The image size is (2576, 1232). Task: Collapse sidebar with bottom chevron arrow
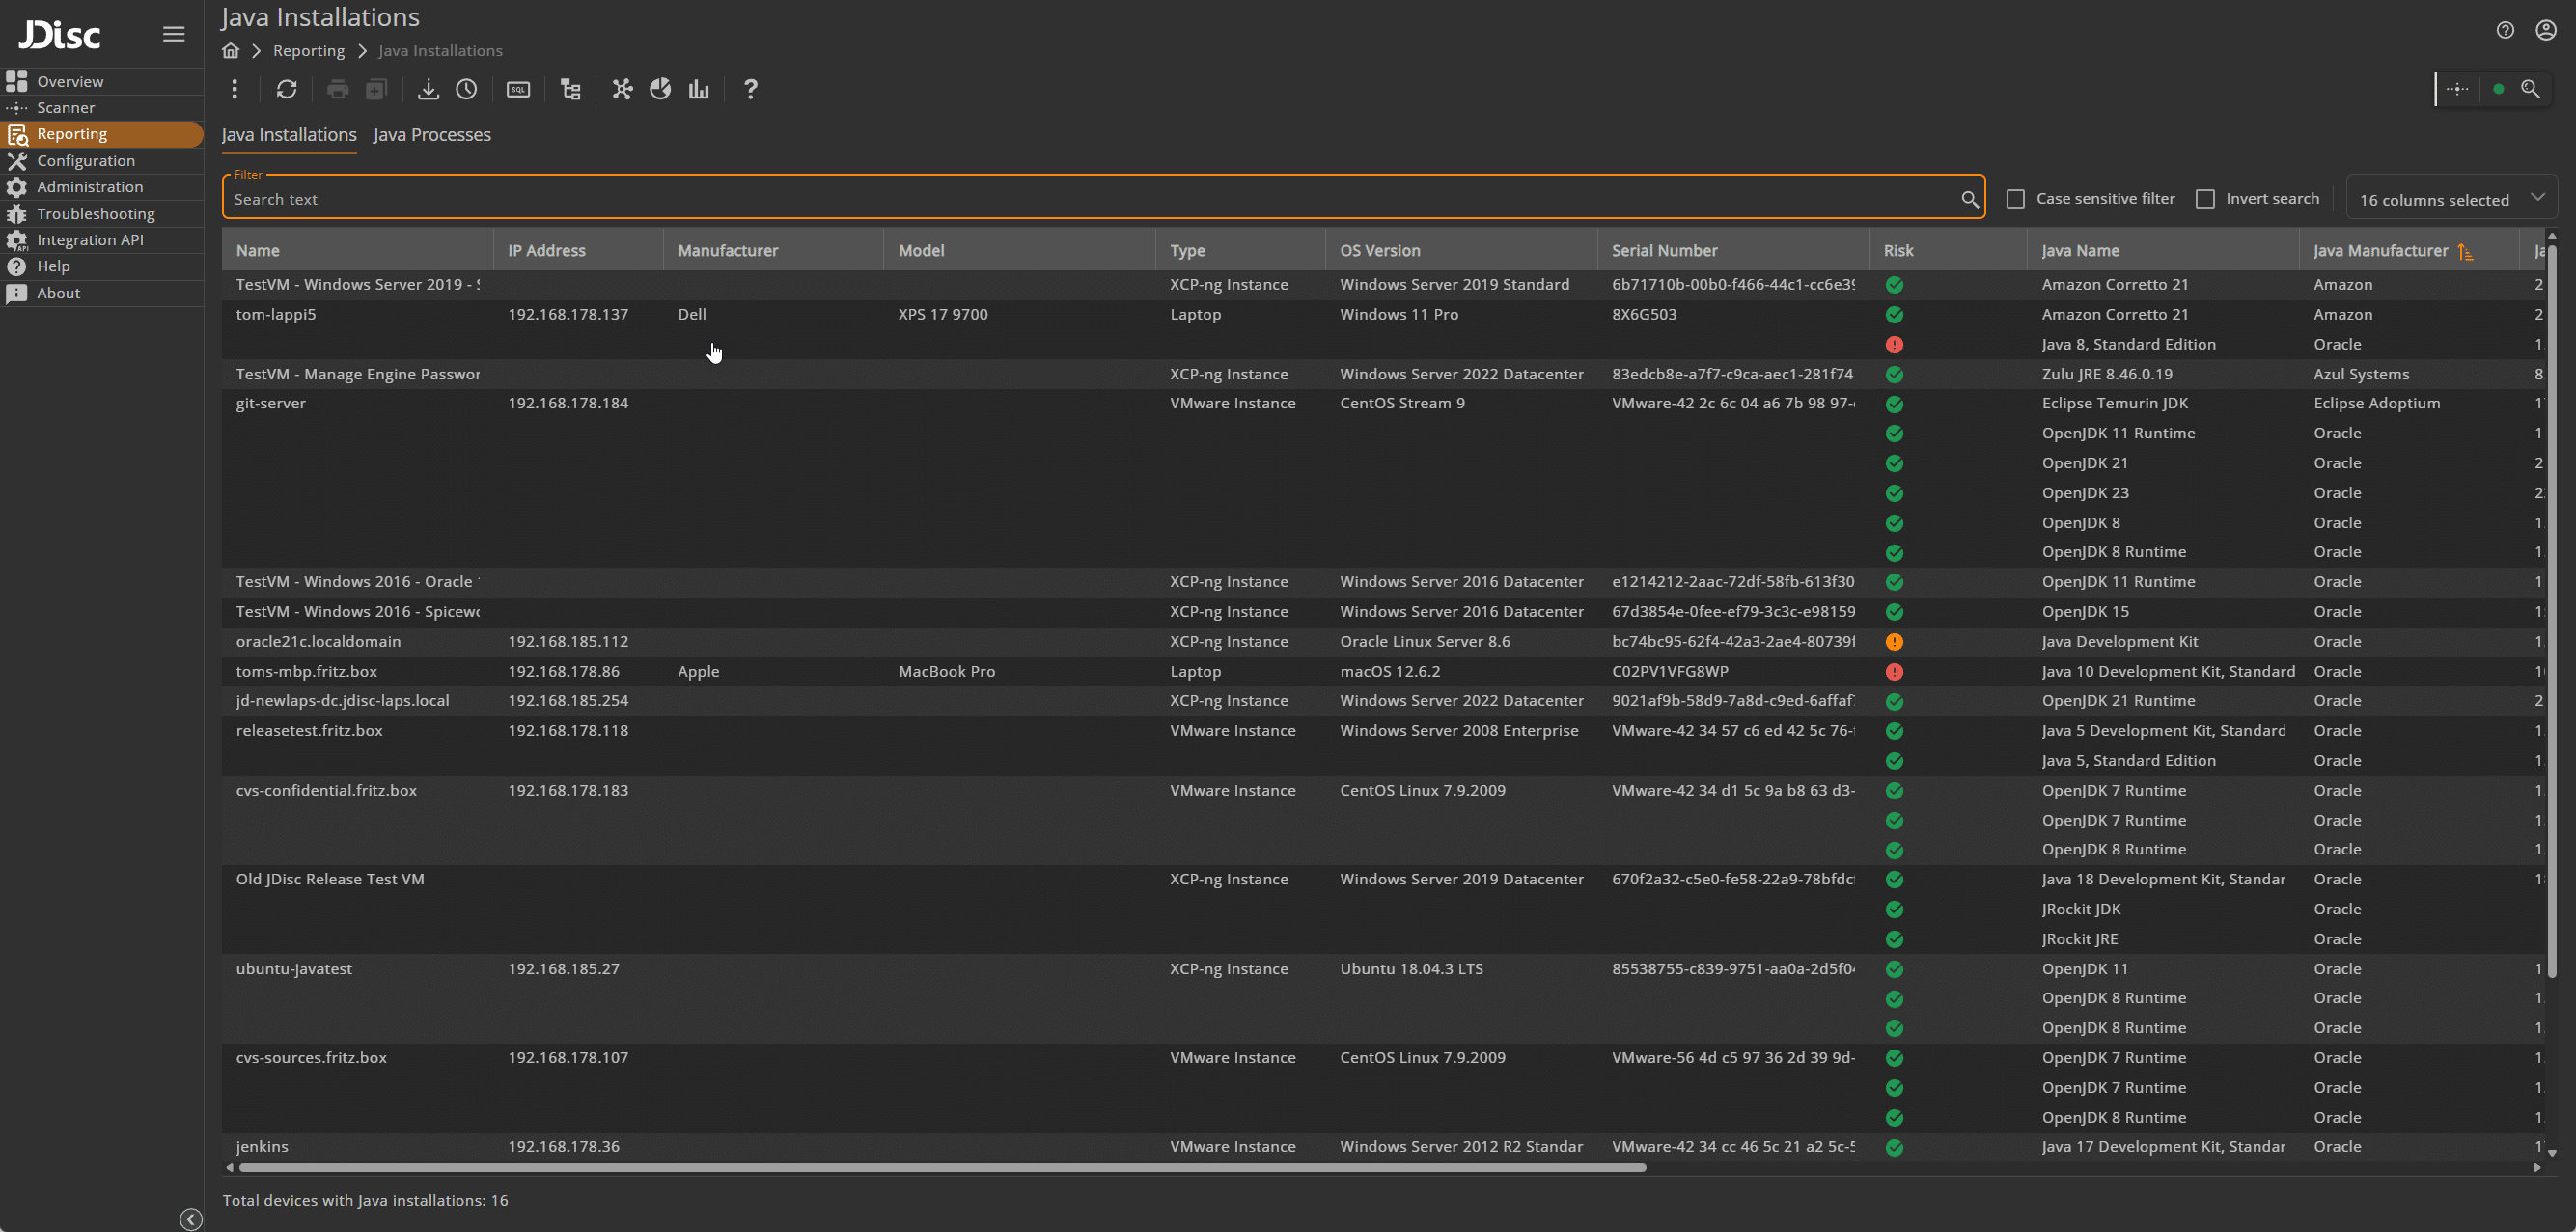[x=191, y=1219]
